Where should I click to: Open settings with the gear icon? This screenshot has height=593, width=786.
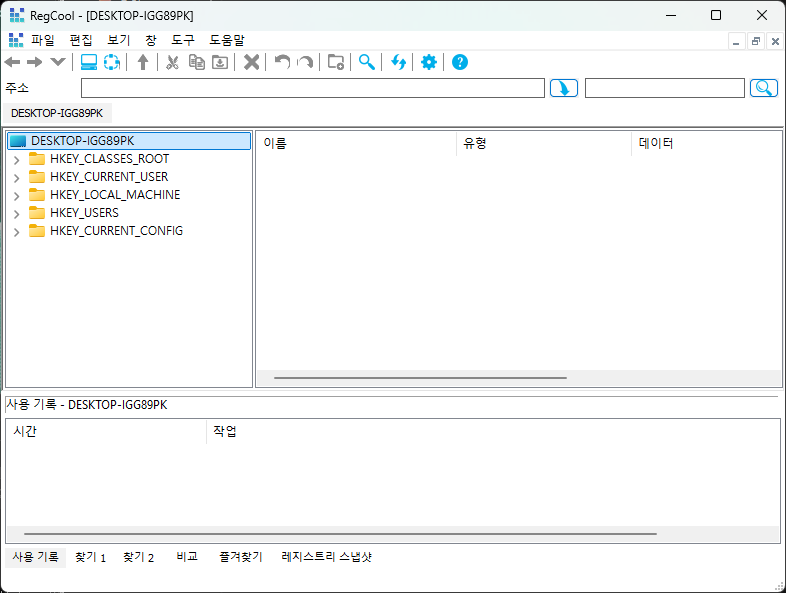429,62
